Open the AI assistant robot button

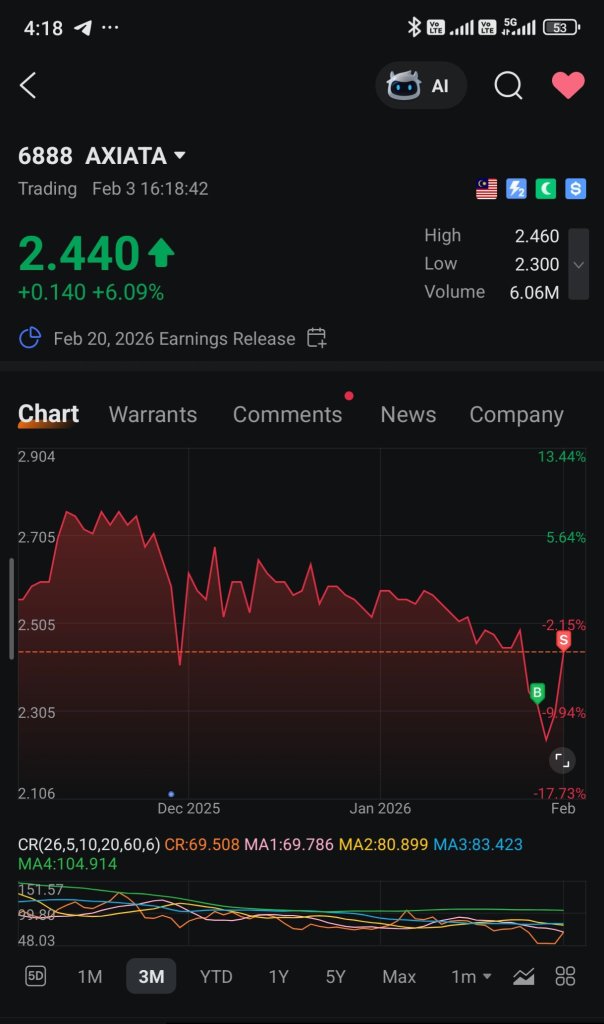coord(421,86)
